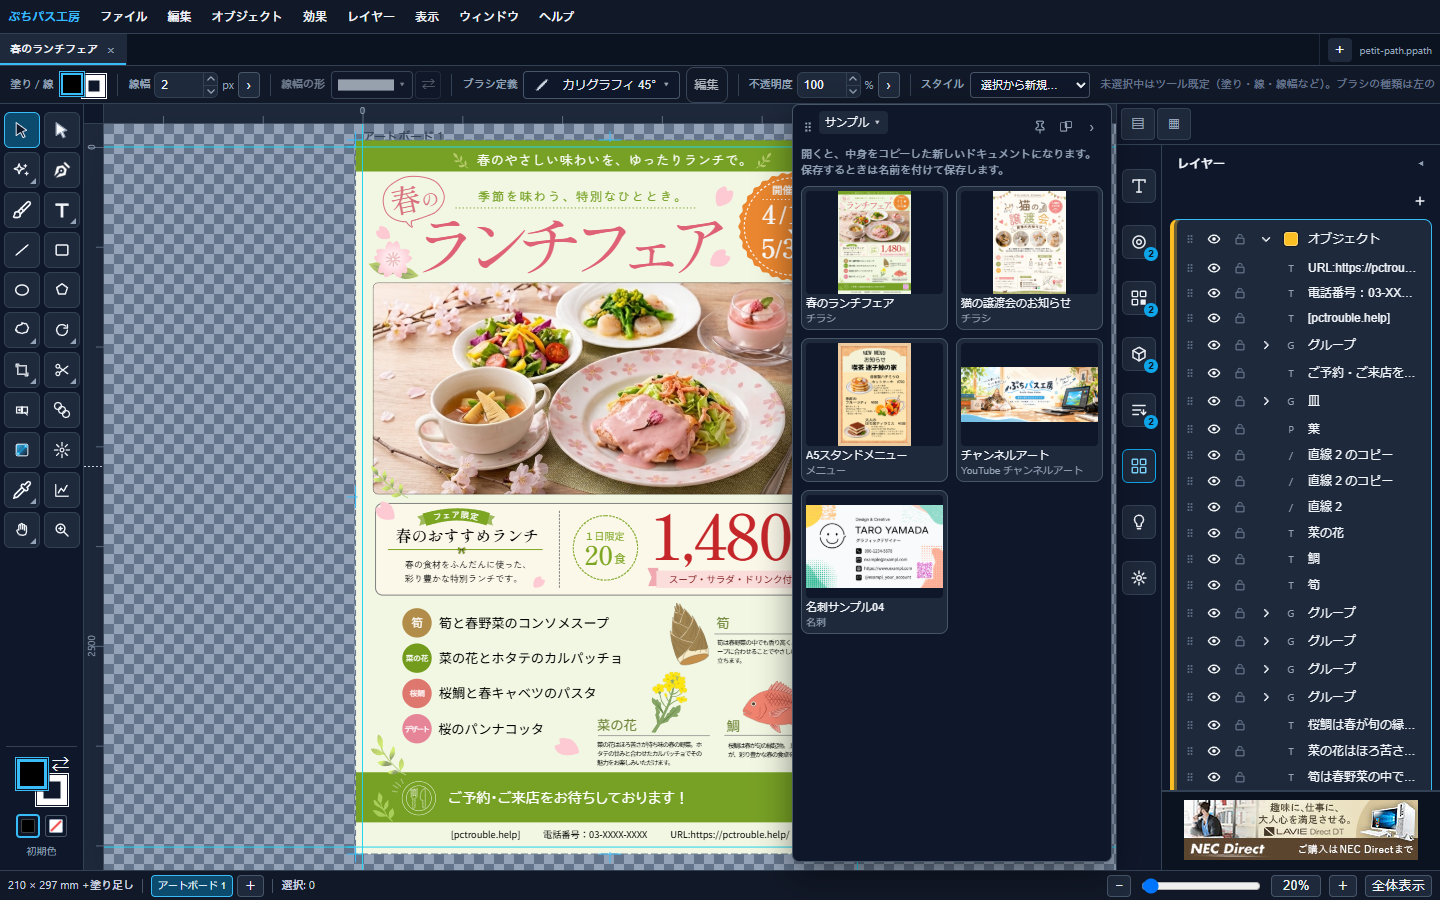
Task: Toggle visibility of the 皿 group layer
Action: pyautogui.click(x=1214, y=401)
